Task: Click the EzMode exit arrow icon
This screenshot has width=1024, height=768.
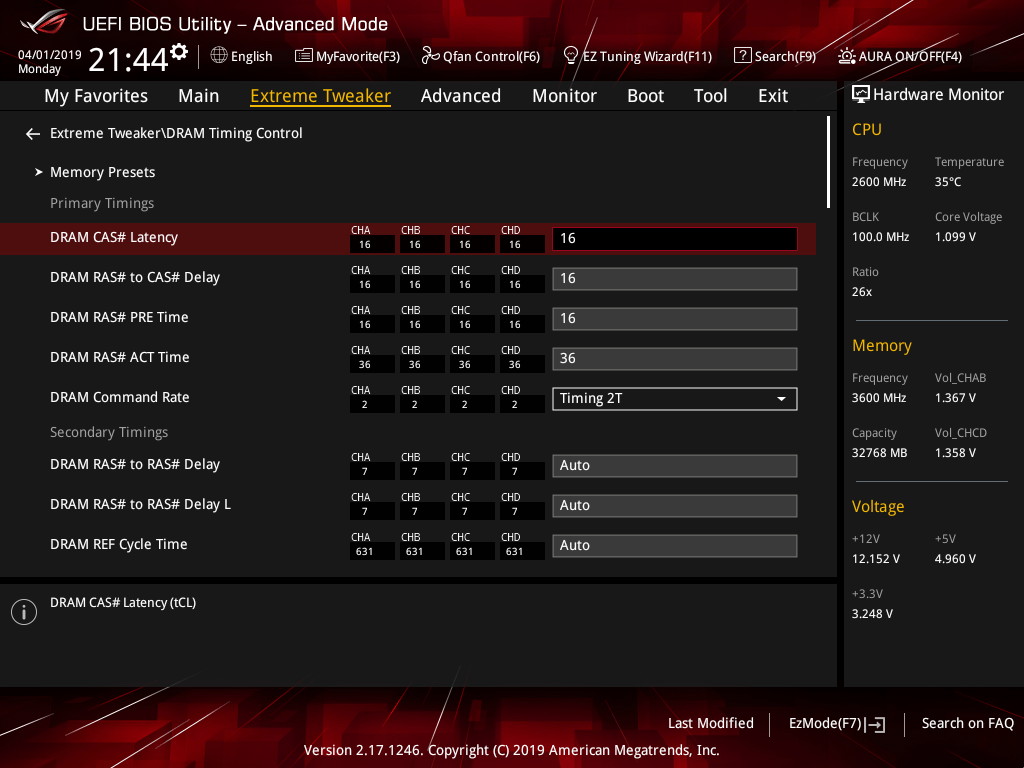Action: [876, 724]
